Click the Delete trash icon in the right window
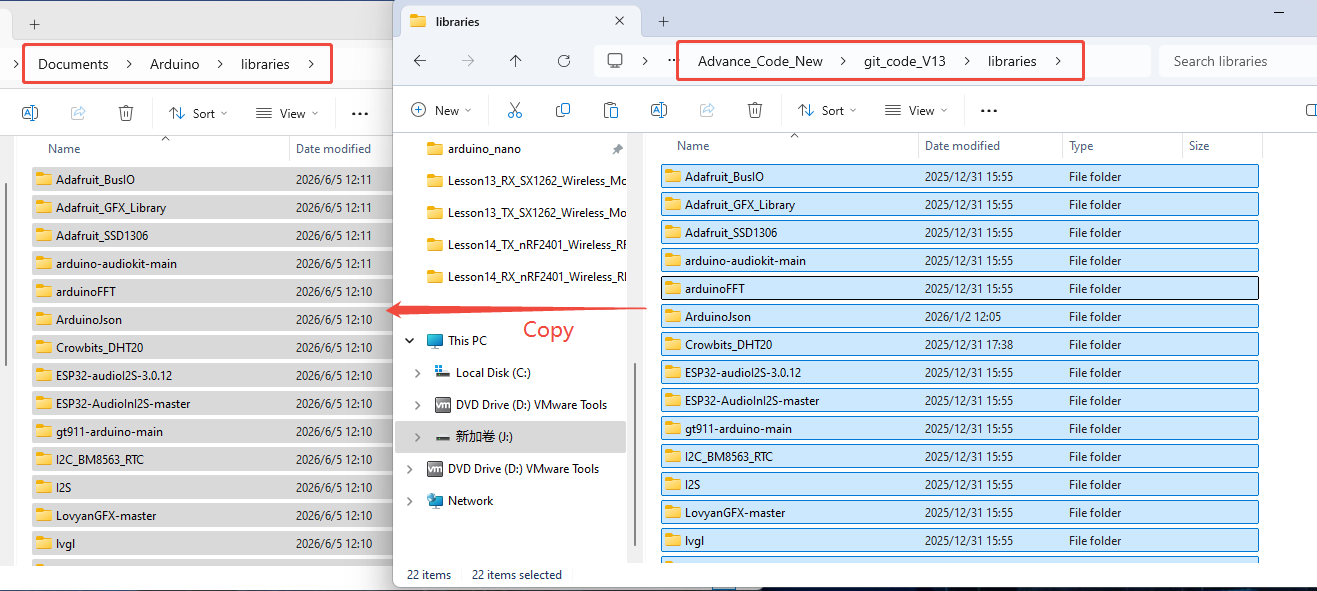Viewport: 1317px width, 591px height. [x=755, y=110]
